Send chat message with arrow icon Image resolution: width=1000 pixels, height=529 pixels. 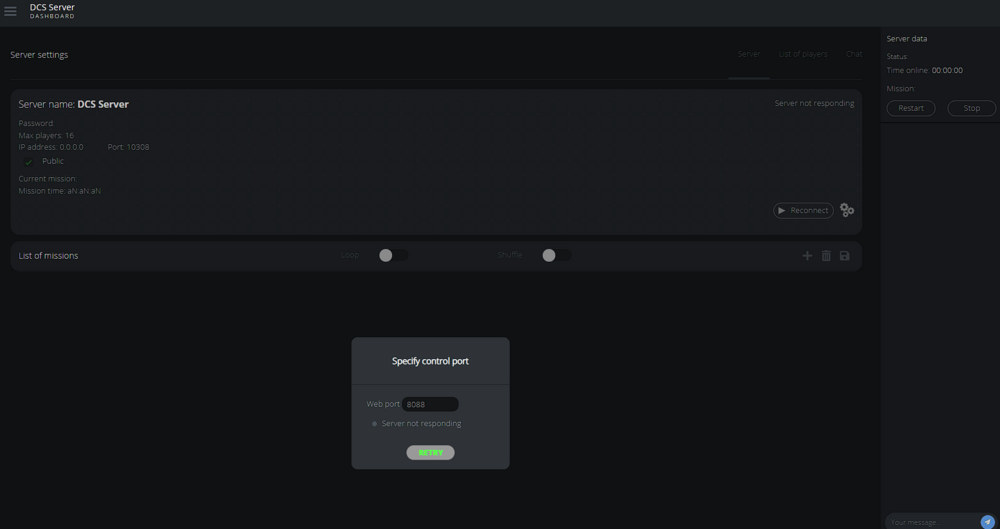click(x=987, y=521)
